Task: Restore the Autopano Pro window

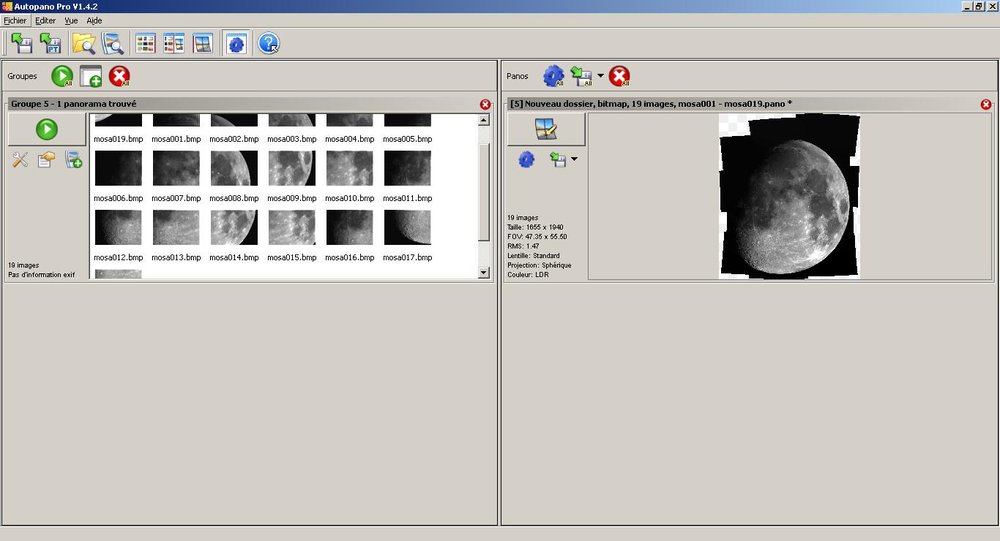Action: click(979, 6)
